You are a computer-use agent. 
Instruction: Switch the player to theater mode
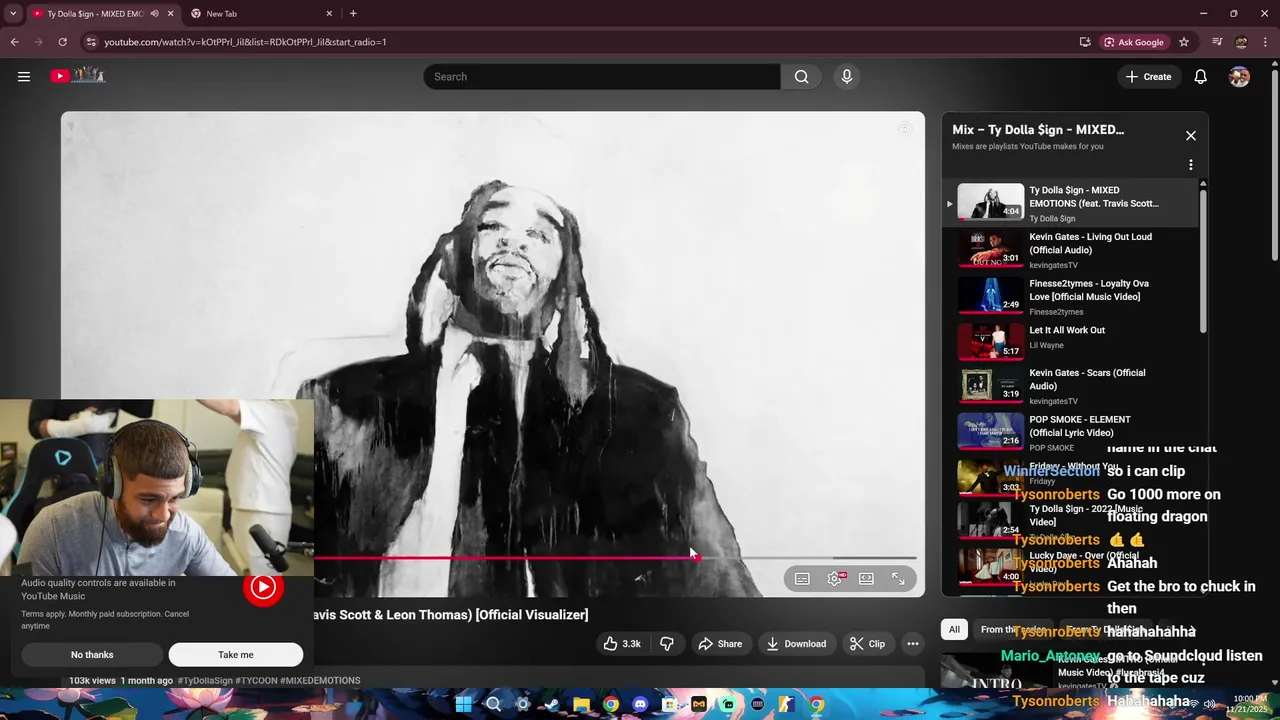tap(866, 579)
